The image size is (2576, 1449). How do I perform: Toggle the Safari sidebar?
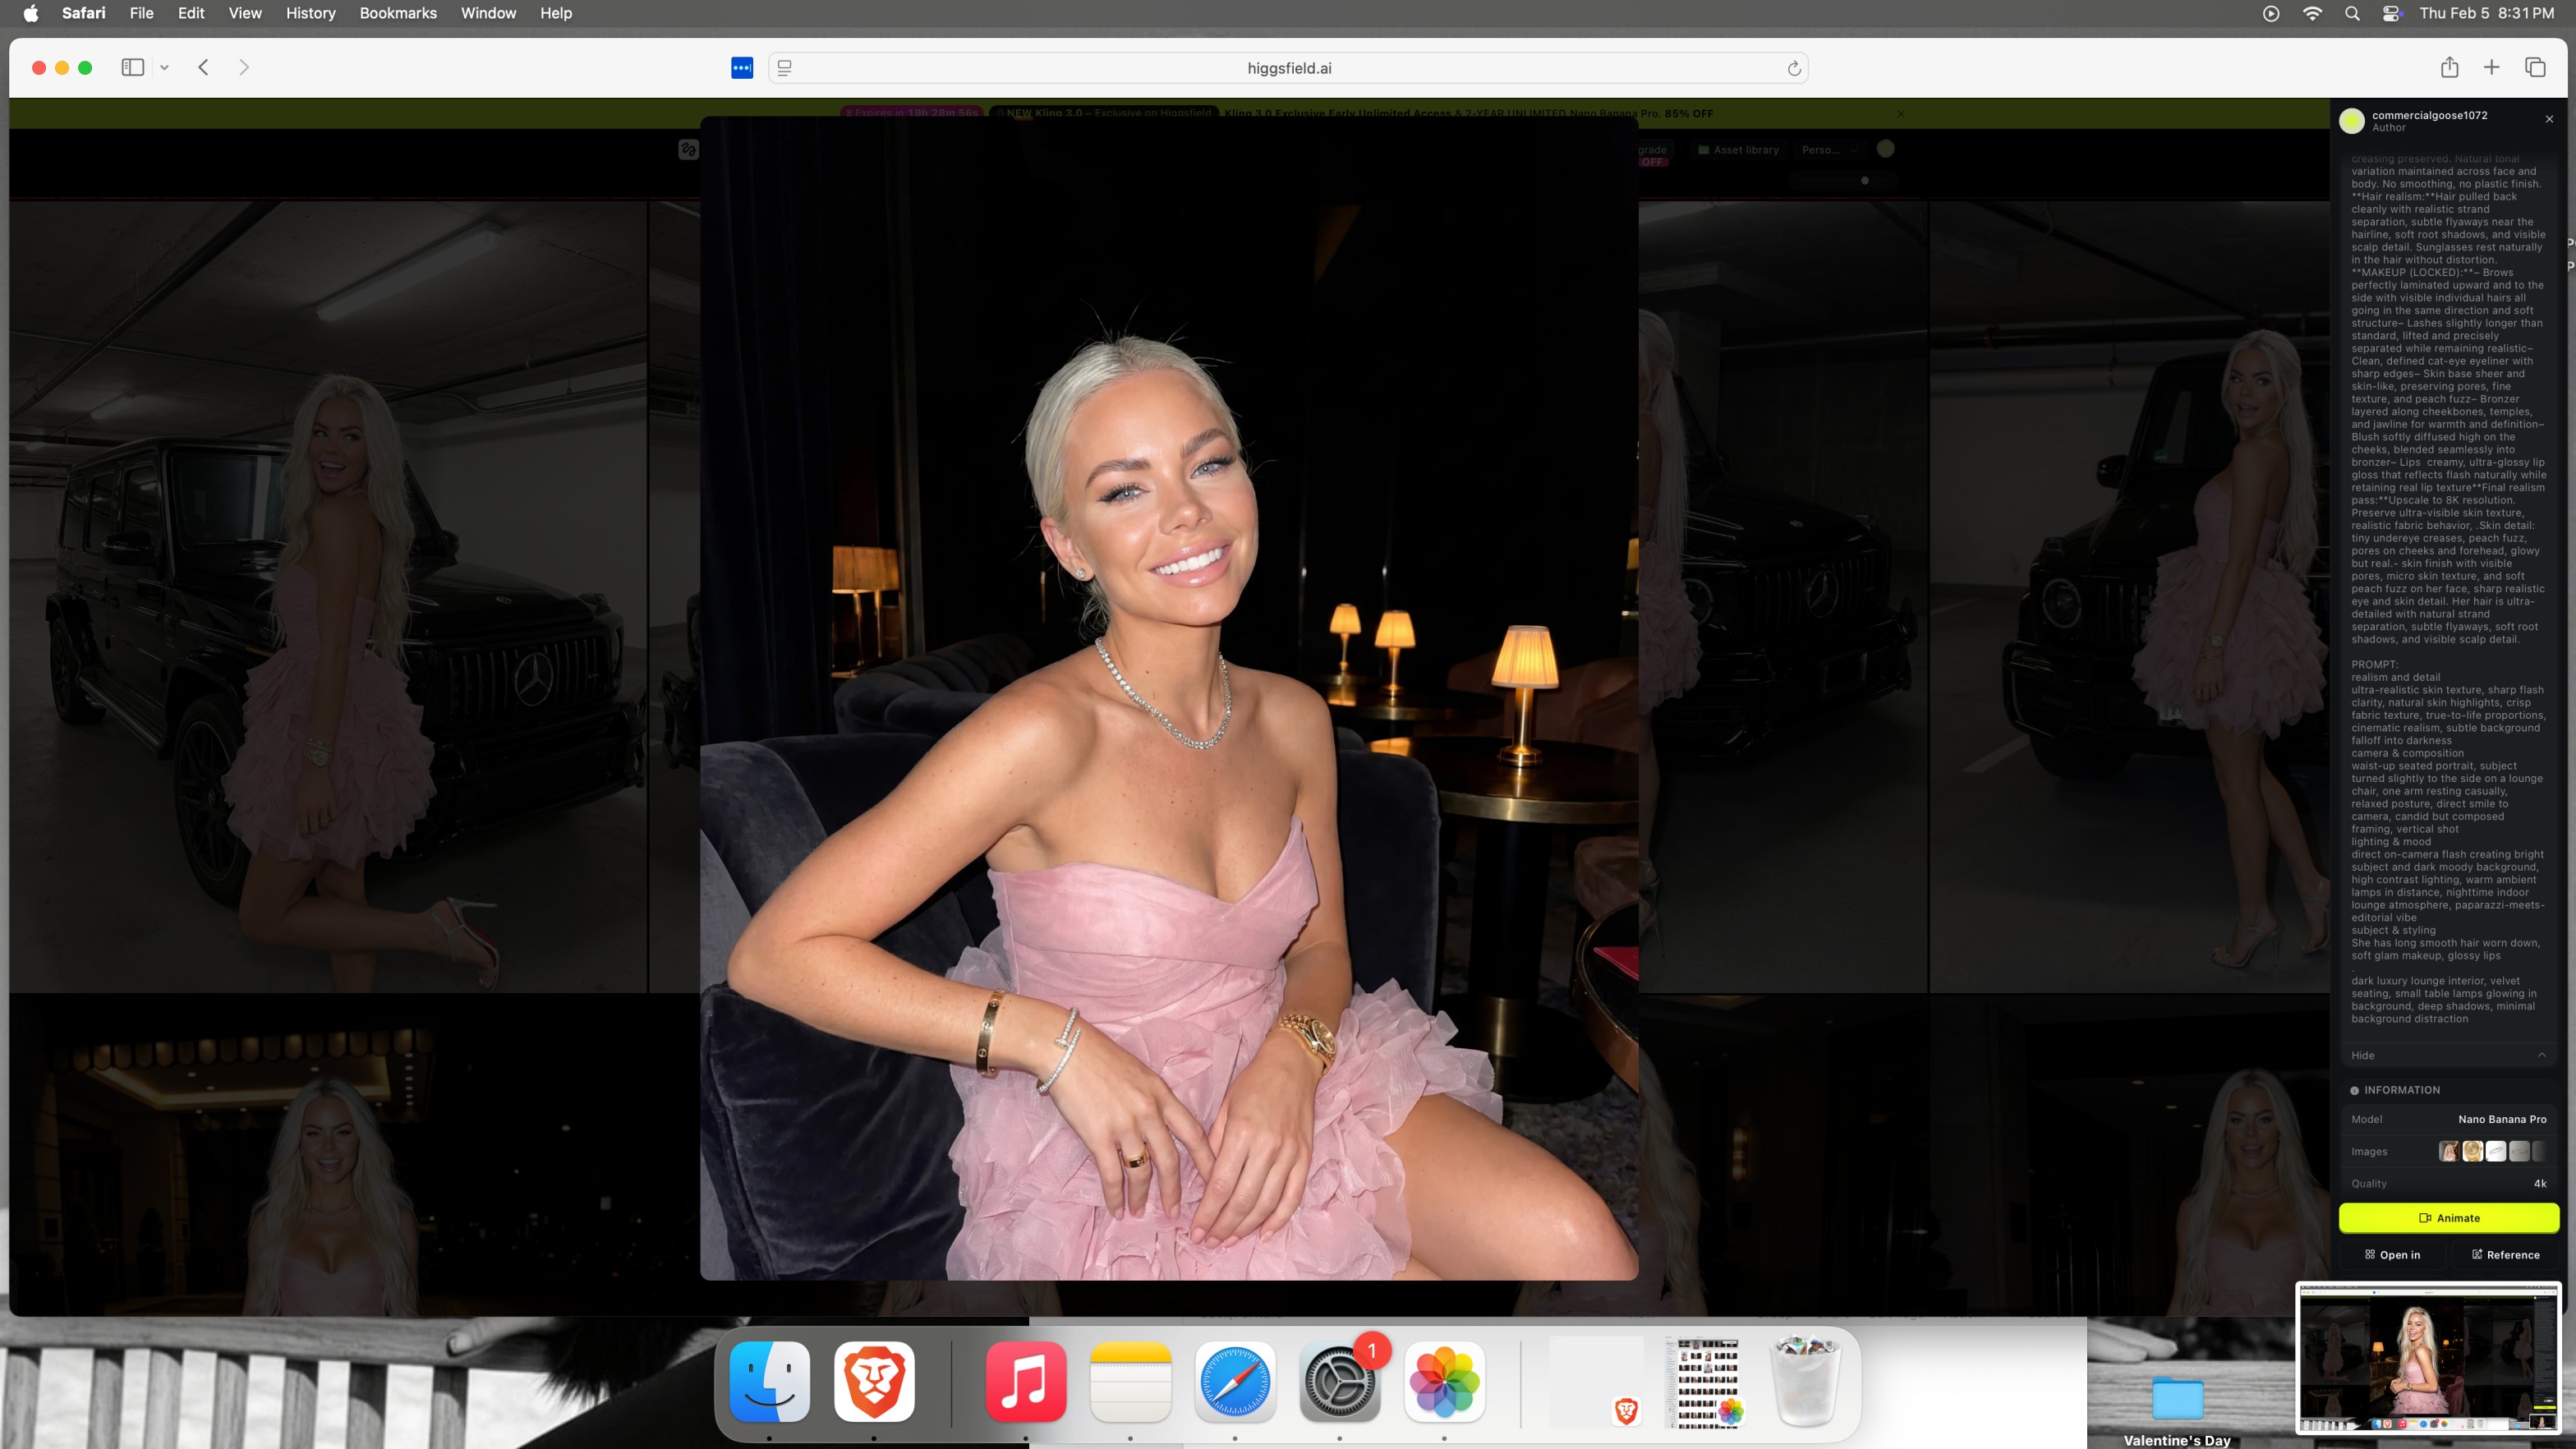(x=132, y=67)
